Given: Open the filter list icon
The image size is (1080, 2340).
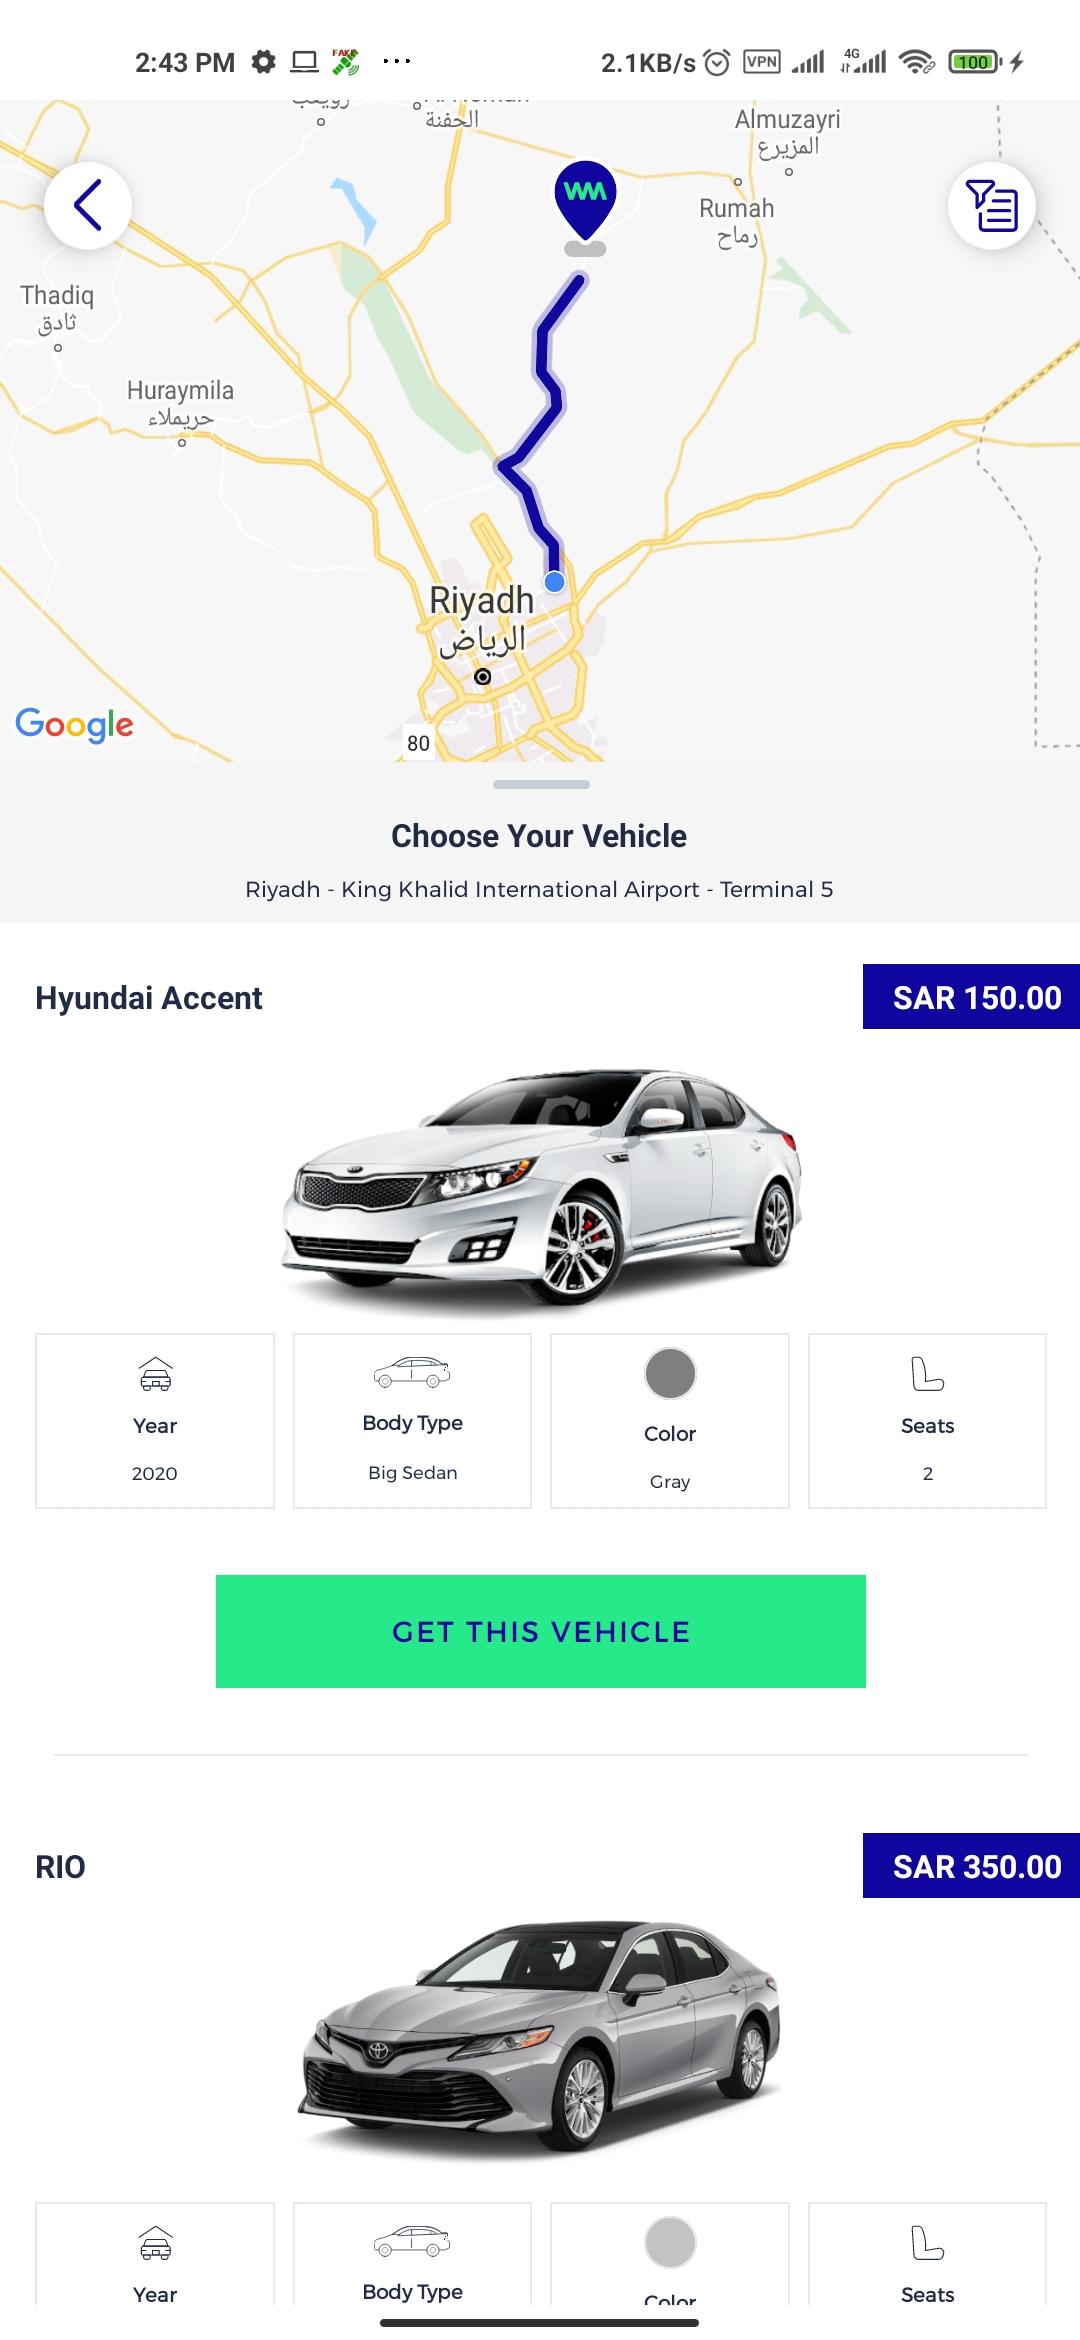Looking at the screenshot, I should [991, 205].
